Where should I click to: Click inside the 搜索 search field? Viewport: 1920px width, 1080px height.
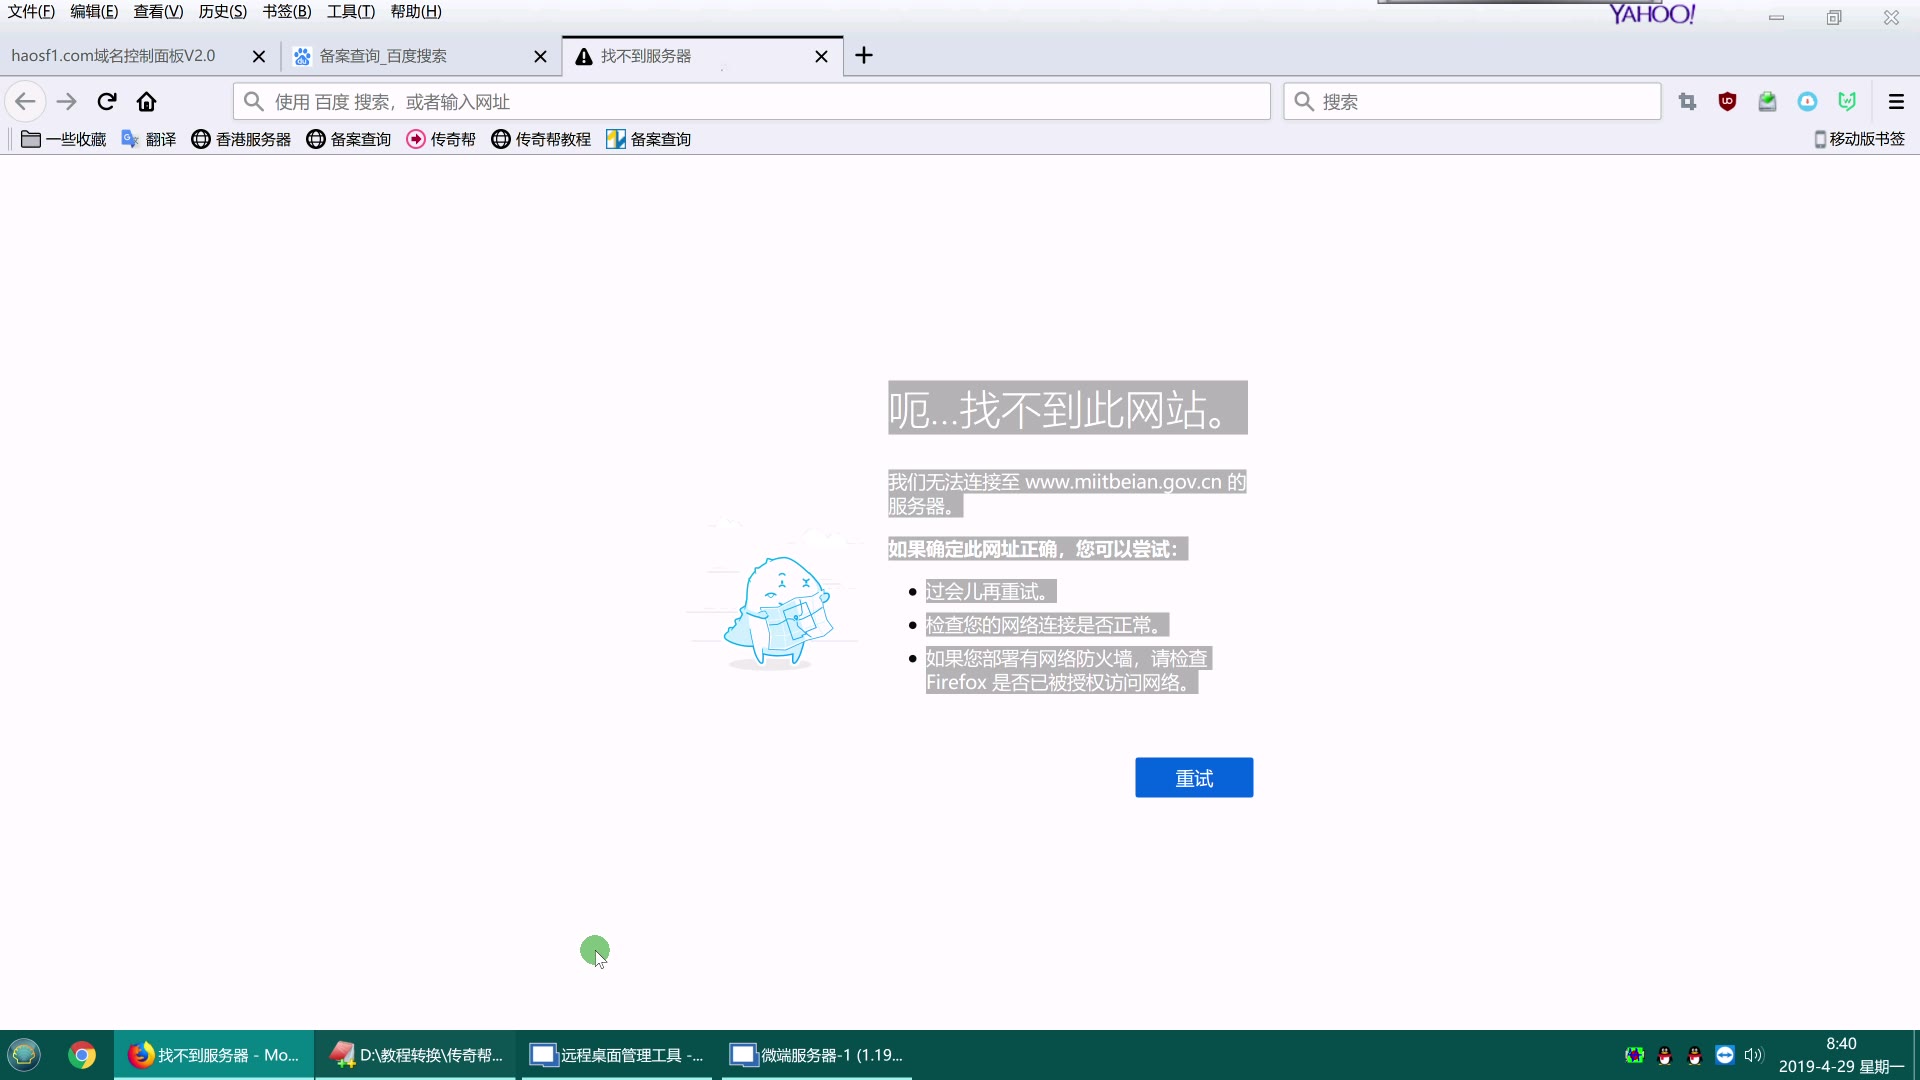1470,101
